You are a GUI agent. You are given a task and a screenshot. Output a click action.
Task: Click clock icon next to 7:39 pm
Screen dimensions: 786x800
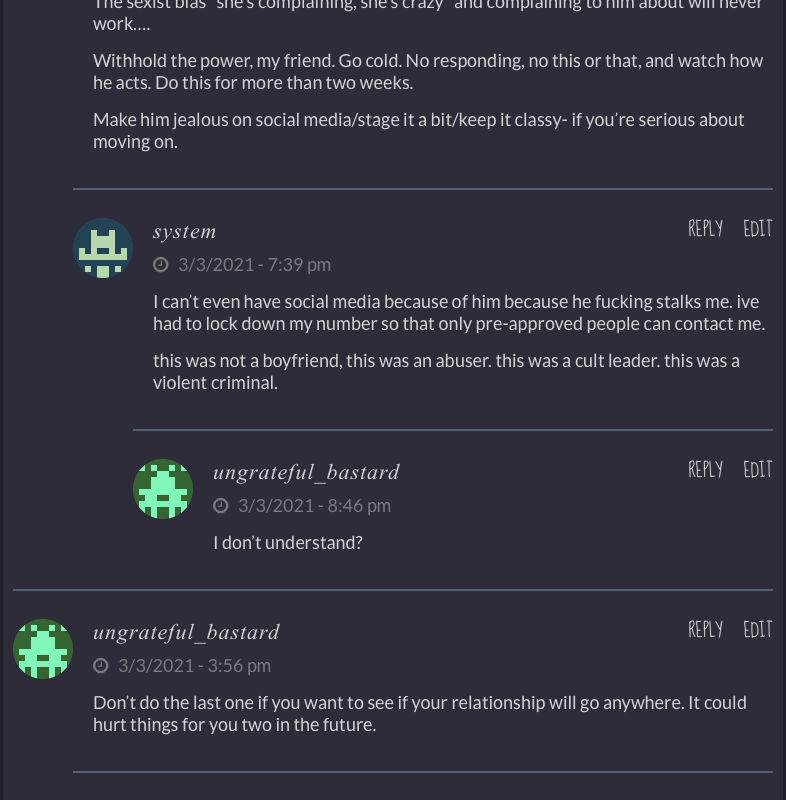coord(161,265)
